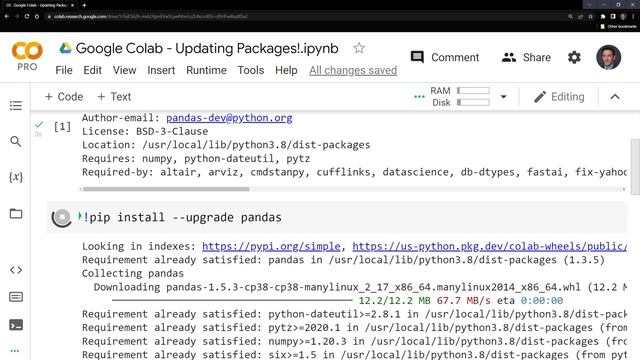640x360 pixels.
Task: Open browser extensions puzzle icon
Action: tap(603, 17)
